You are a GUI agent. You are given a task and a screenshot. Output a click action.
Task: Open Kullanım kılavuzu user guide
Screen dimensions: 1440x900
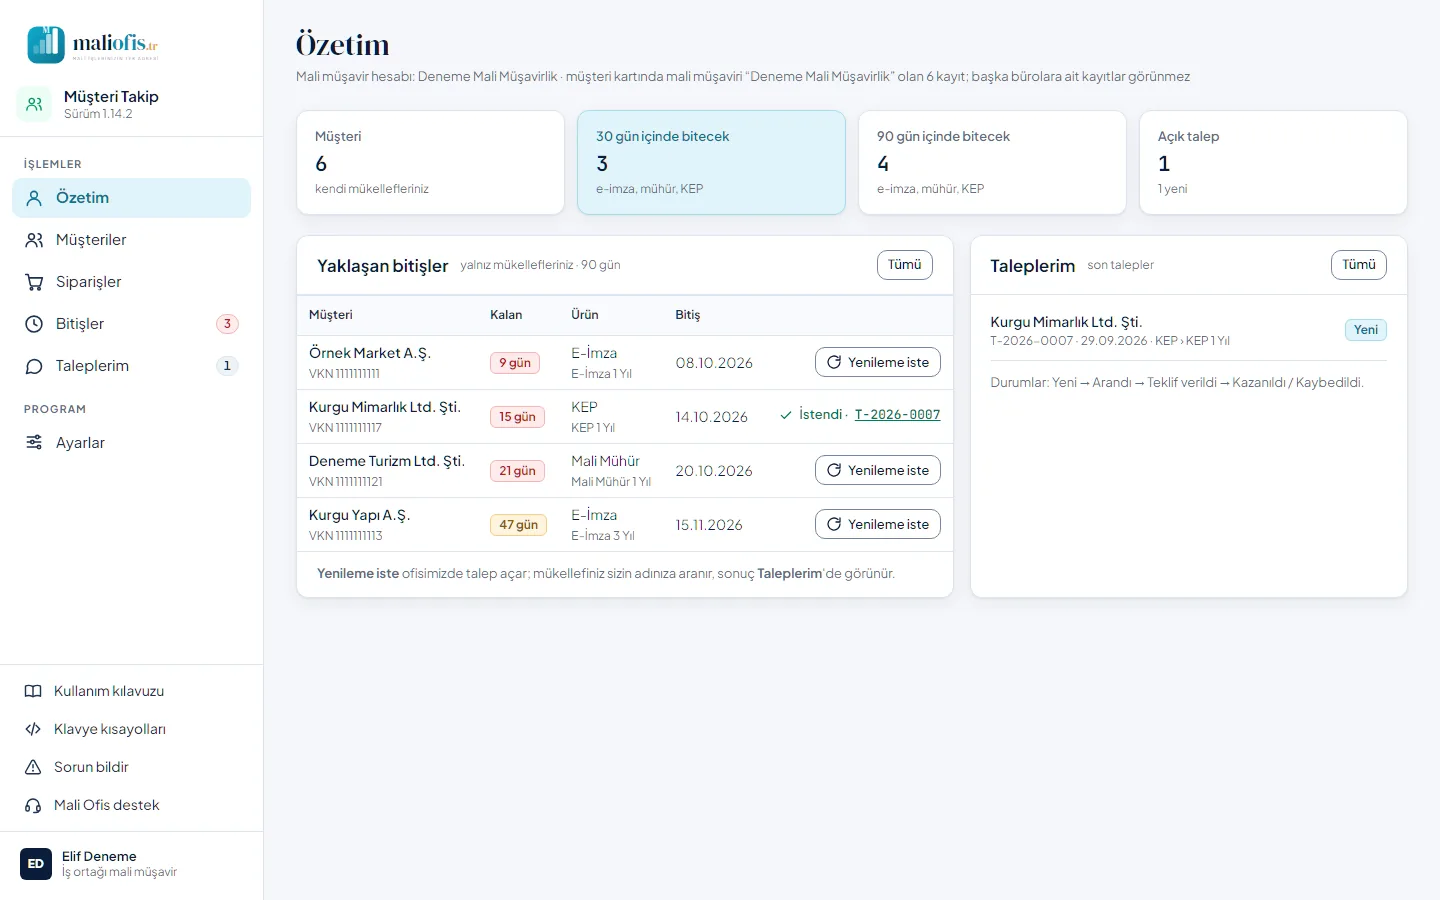tap(131, 691)
